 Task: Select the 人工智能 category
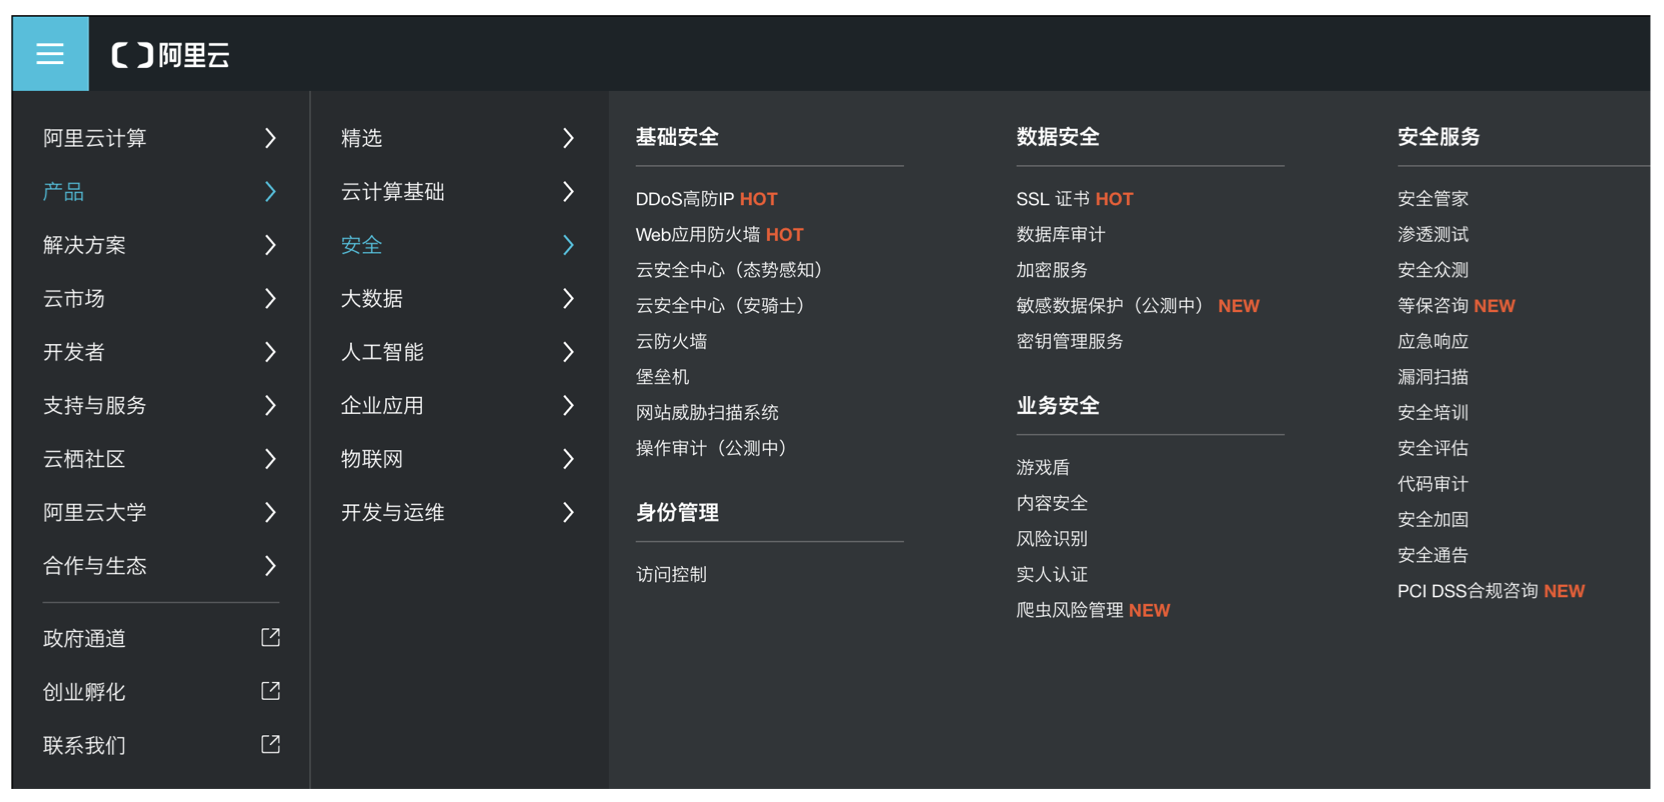(382, 352)
